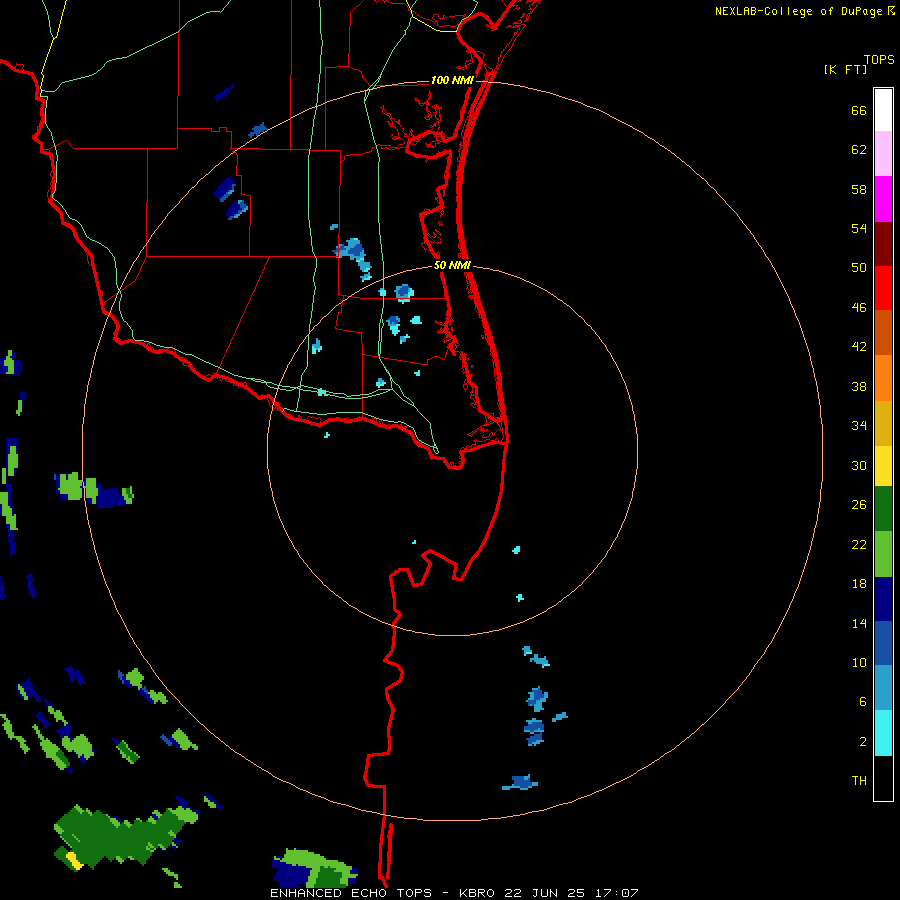Click the 58 legend value

(x=859, y=190)
